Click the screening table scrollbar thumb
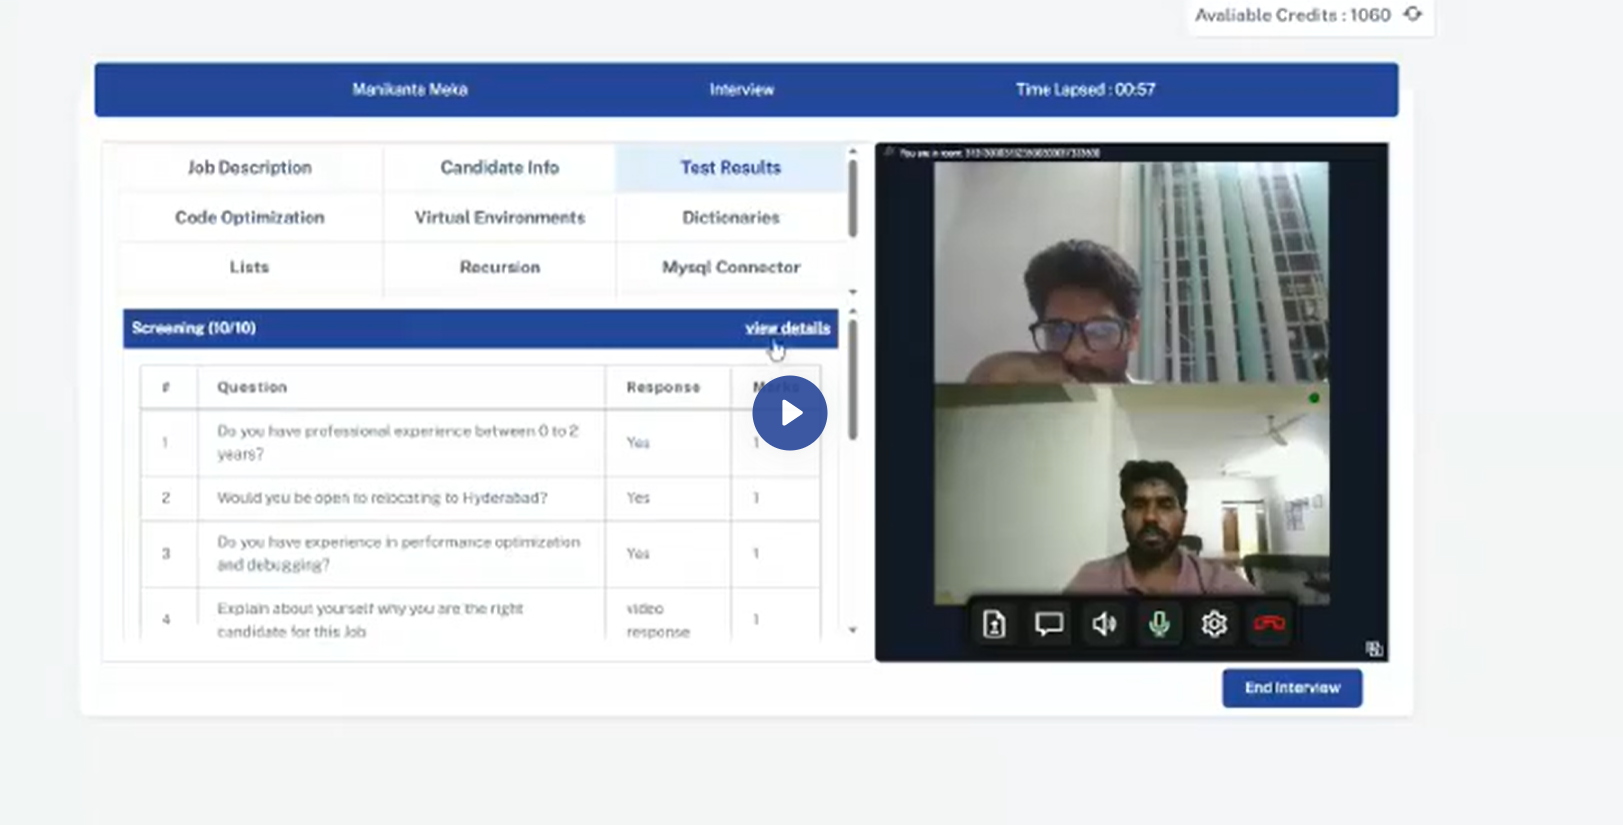The height and width of the screenshot is (825, 1623). pos(853,380)
